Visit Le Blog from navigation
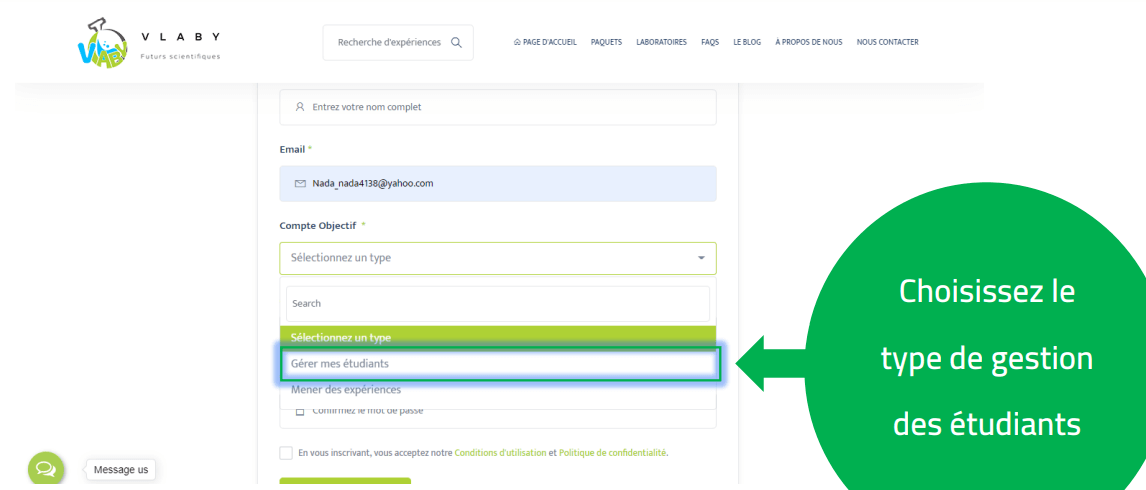1146x490 pixels. click(x=747, y=42)
